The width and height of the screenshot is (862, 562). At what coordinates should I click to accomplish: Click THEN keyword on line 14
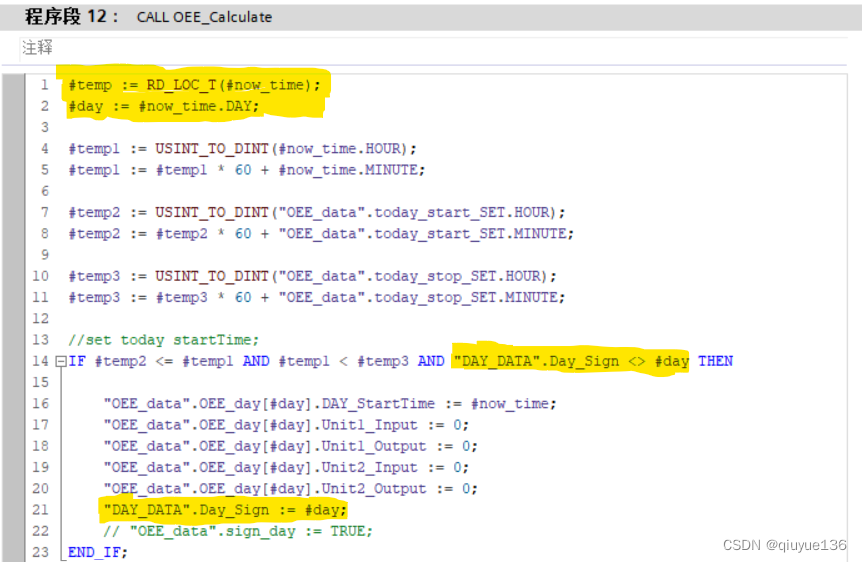(715, 361)
